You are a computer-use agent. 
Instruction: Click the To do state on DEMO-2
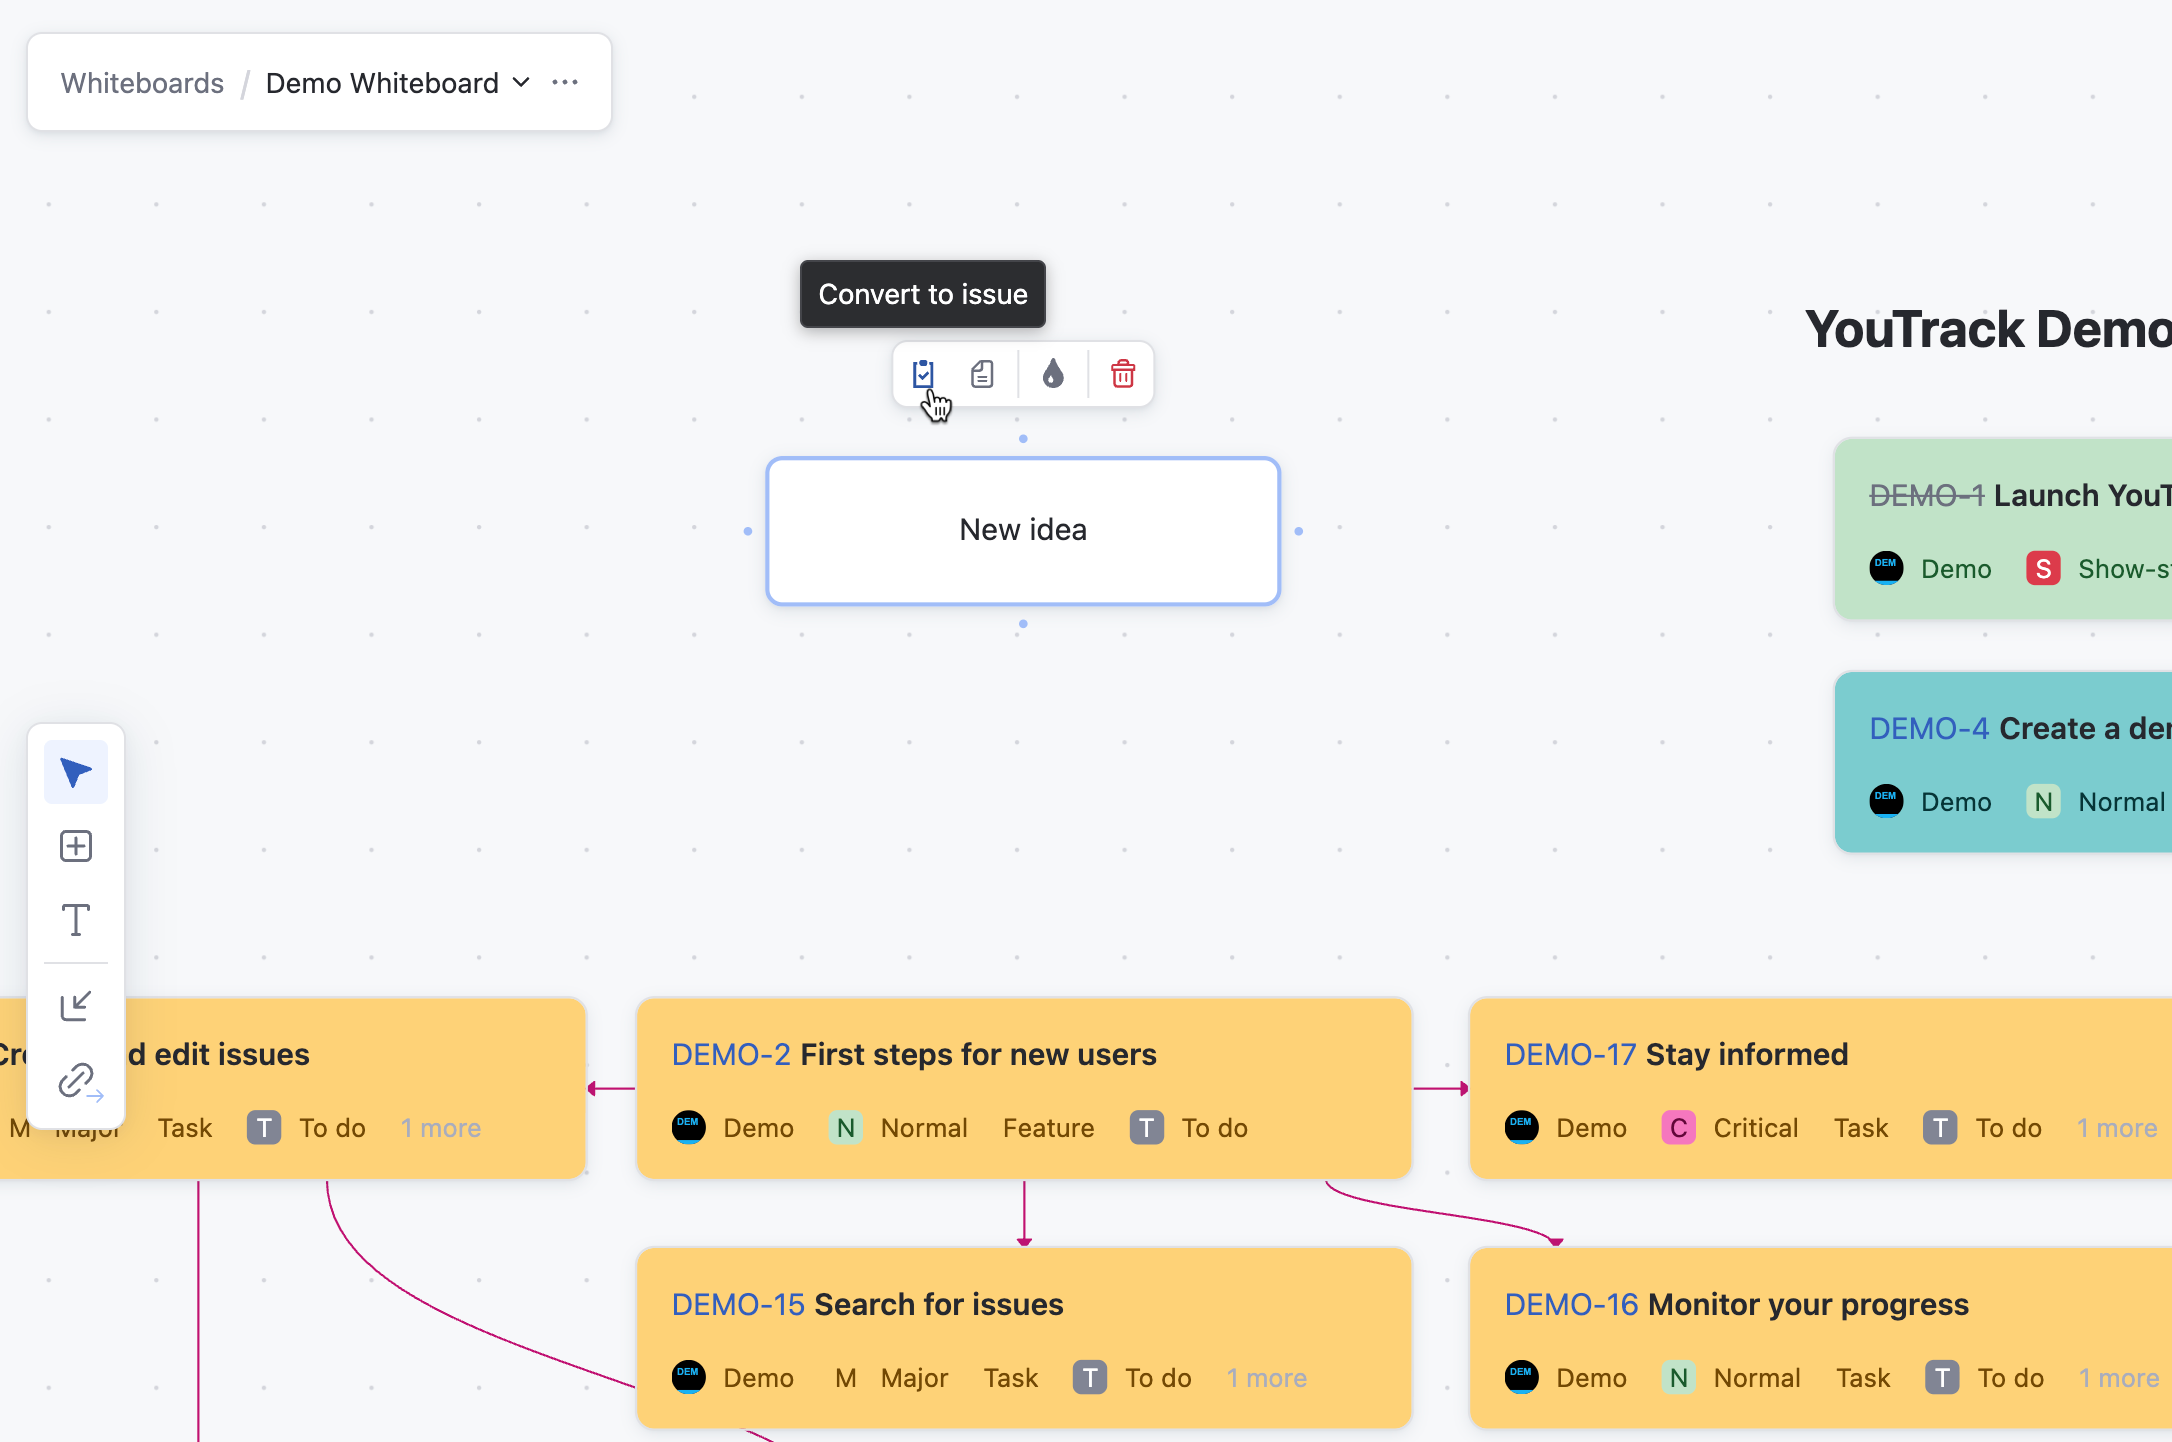point(1213,1128)
